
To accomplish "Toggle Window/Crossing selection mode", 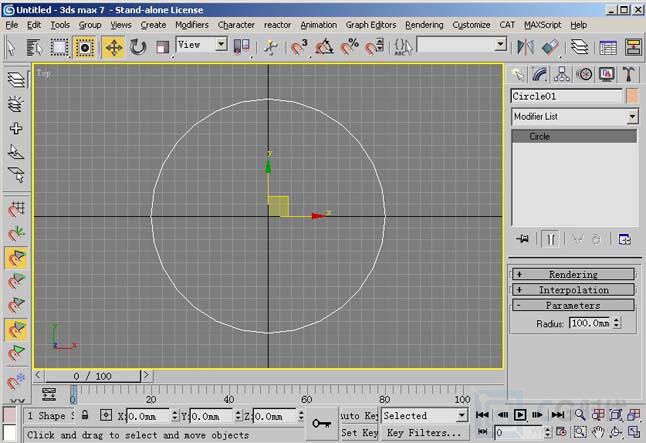I will coord(84,47).
